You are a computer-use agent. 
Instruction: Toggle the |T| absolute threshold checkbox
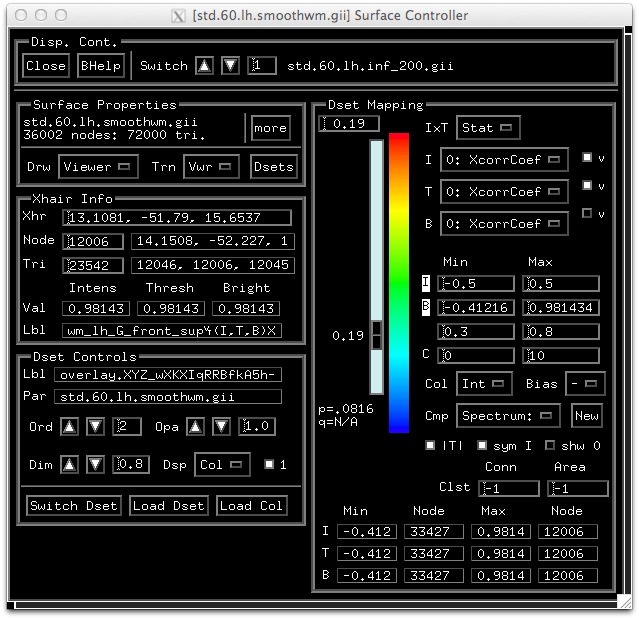(430, 445)
